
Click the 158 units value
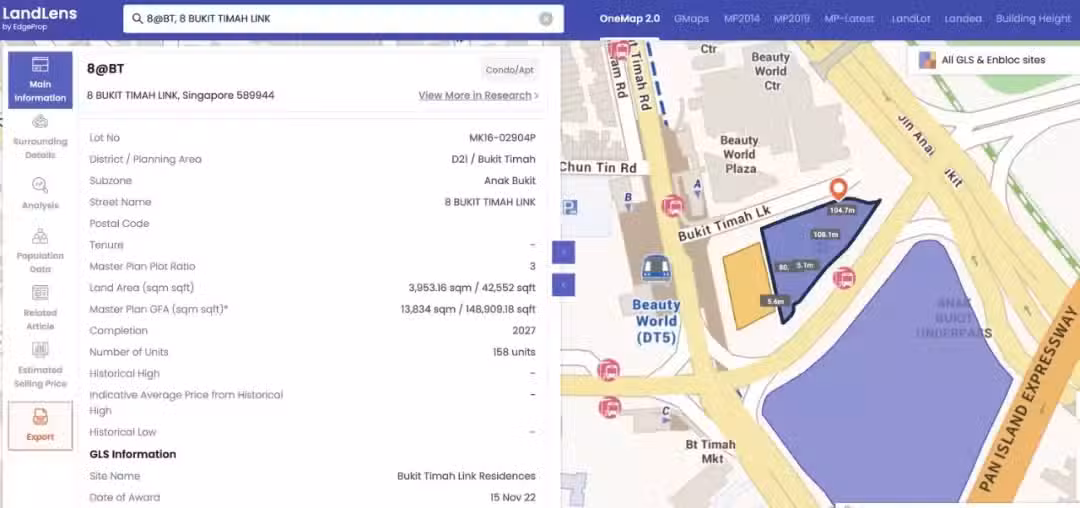[514, 352]
